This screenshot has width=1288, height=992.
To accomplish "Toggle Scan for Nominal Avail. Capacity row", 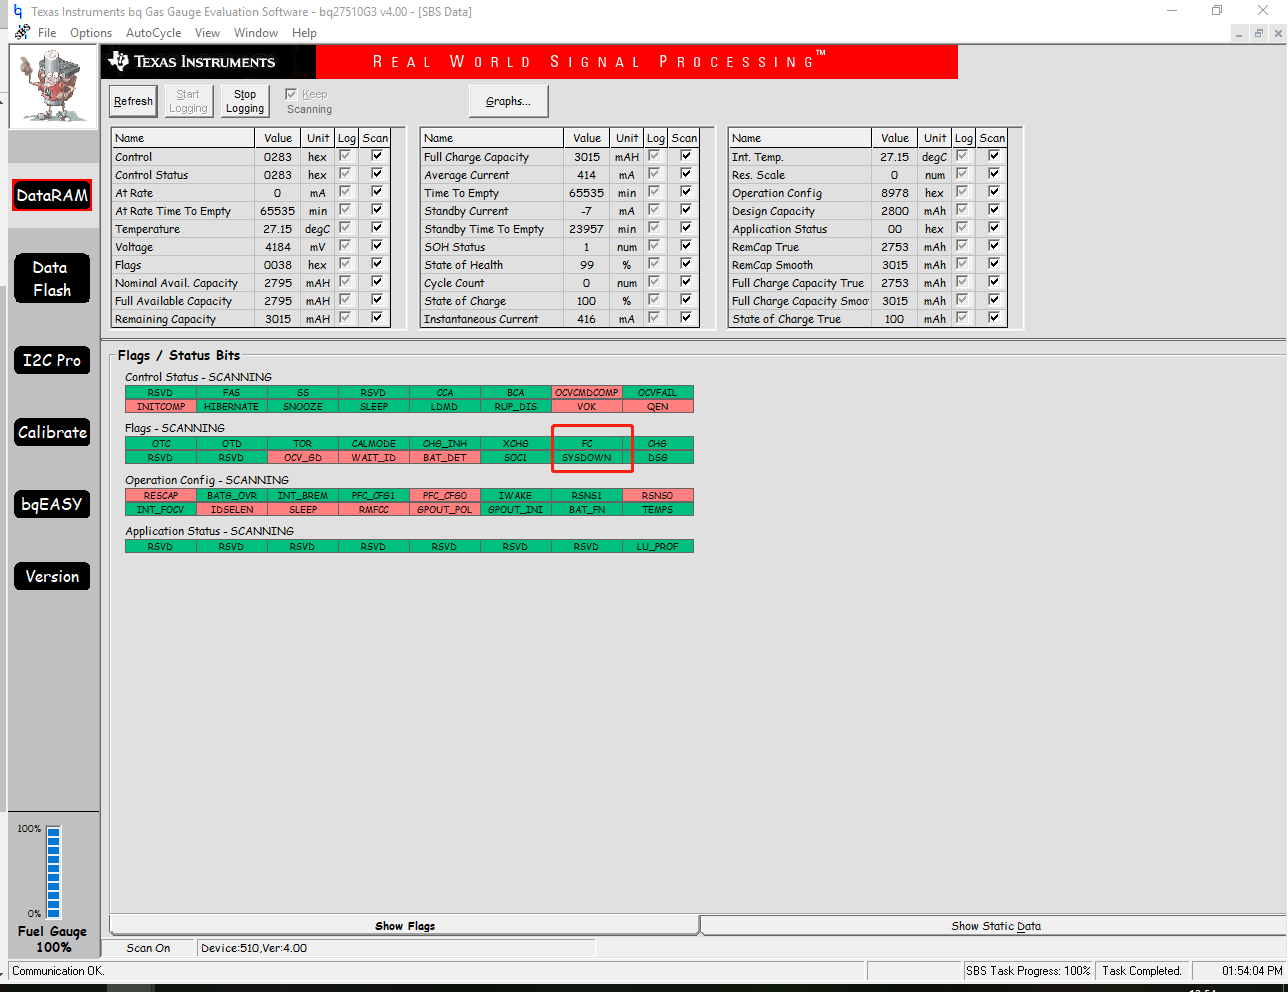I will [x=377, y=282].
